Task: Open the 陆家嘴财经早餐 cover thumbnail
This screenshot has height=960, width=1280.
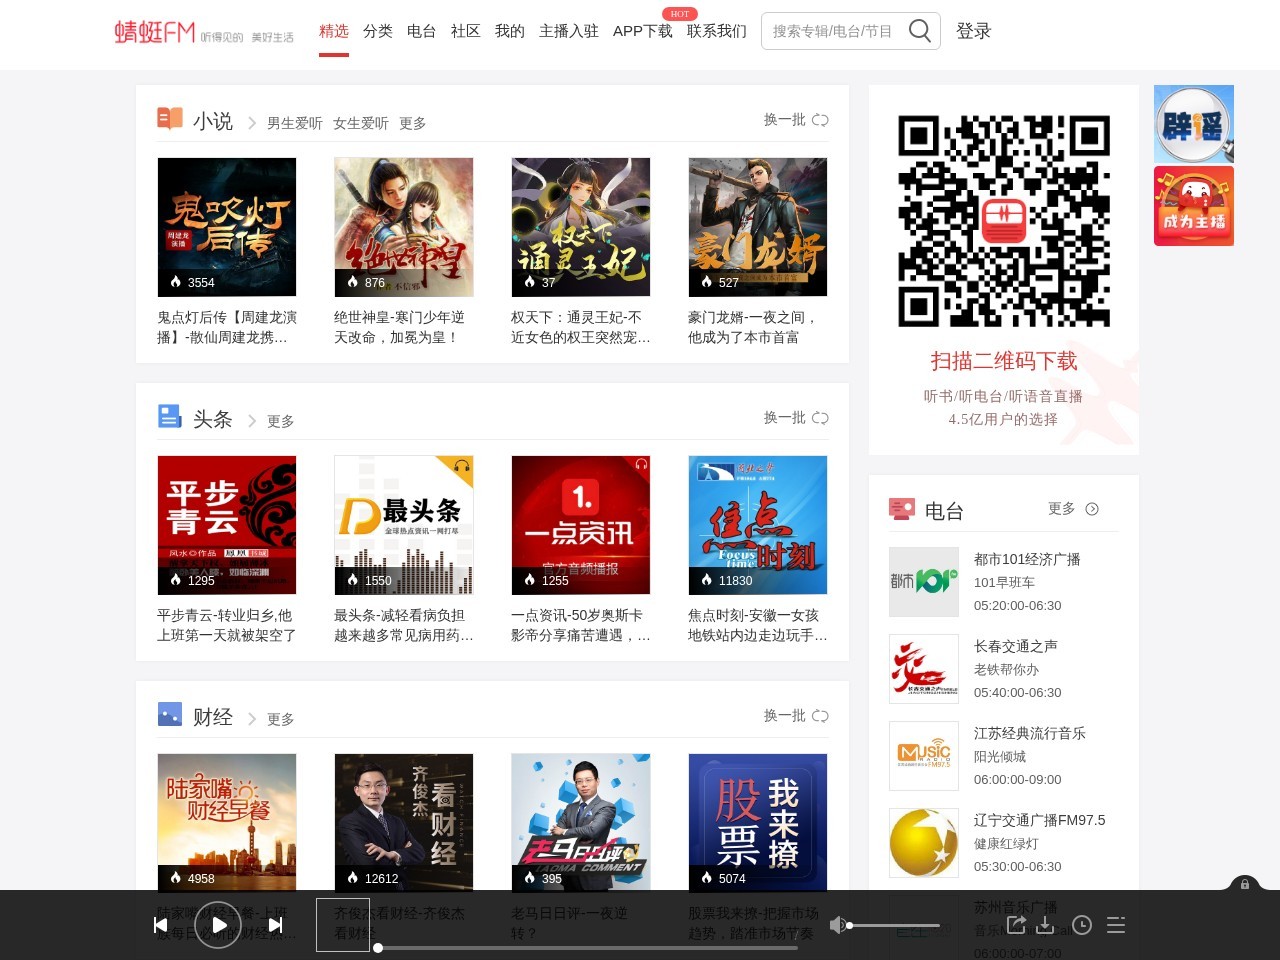Action: 227,822
